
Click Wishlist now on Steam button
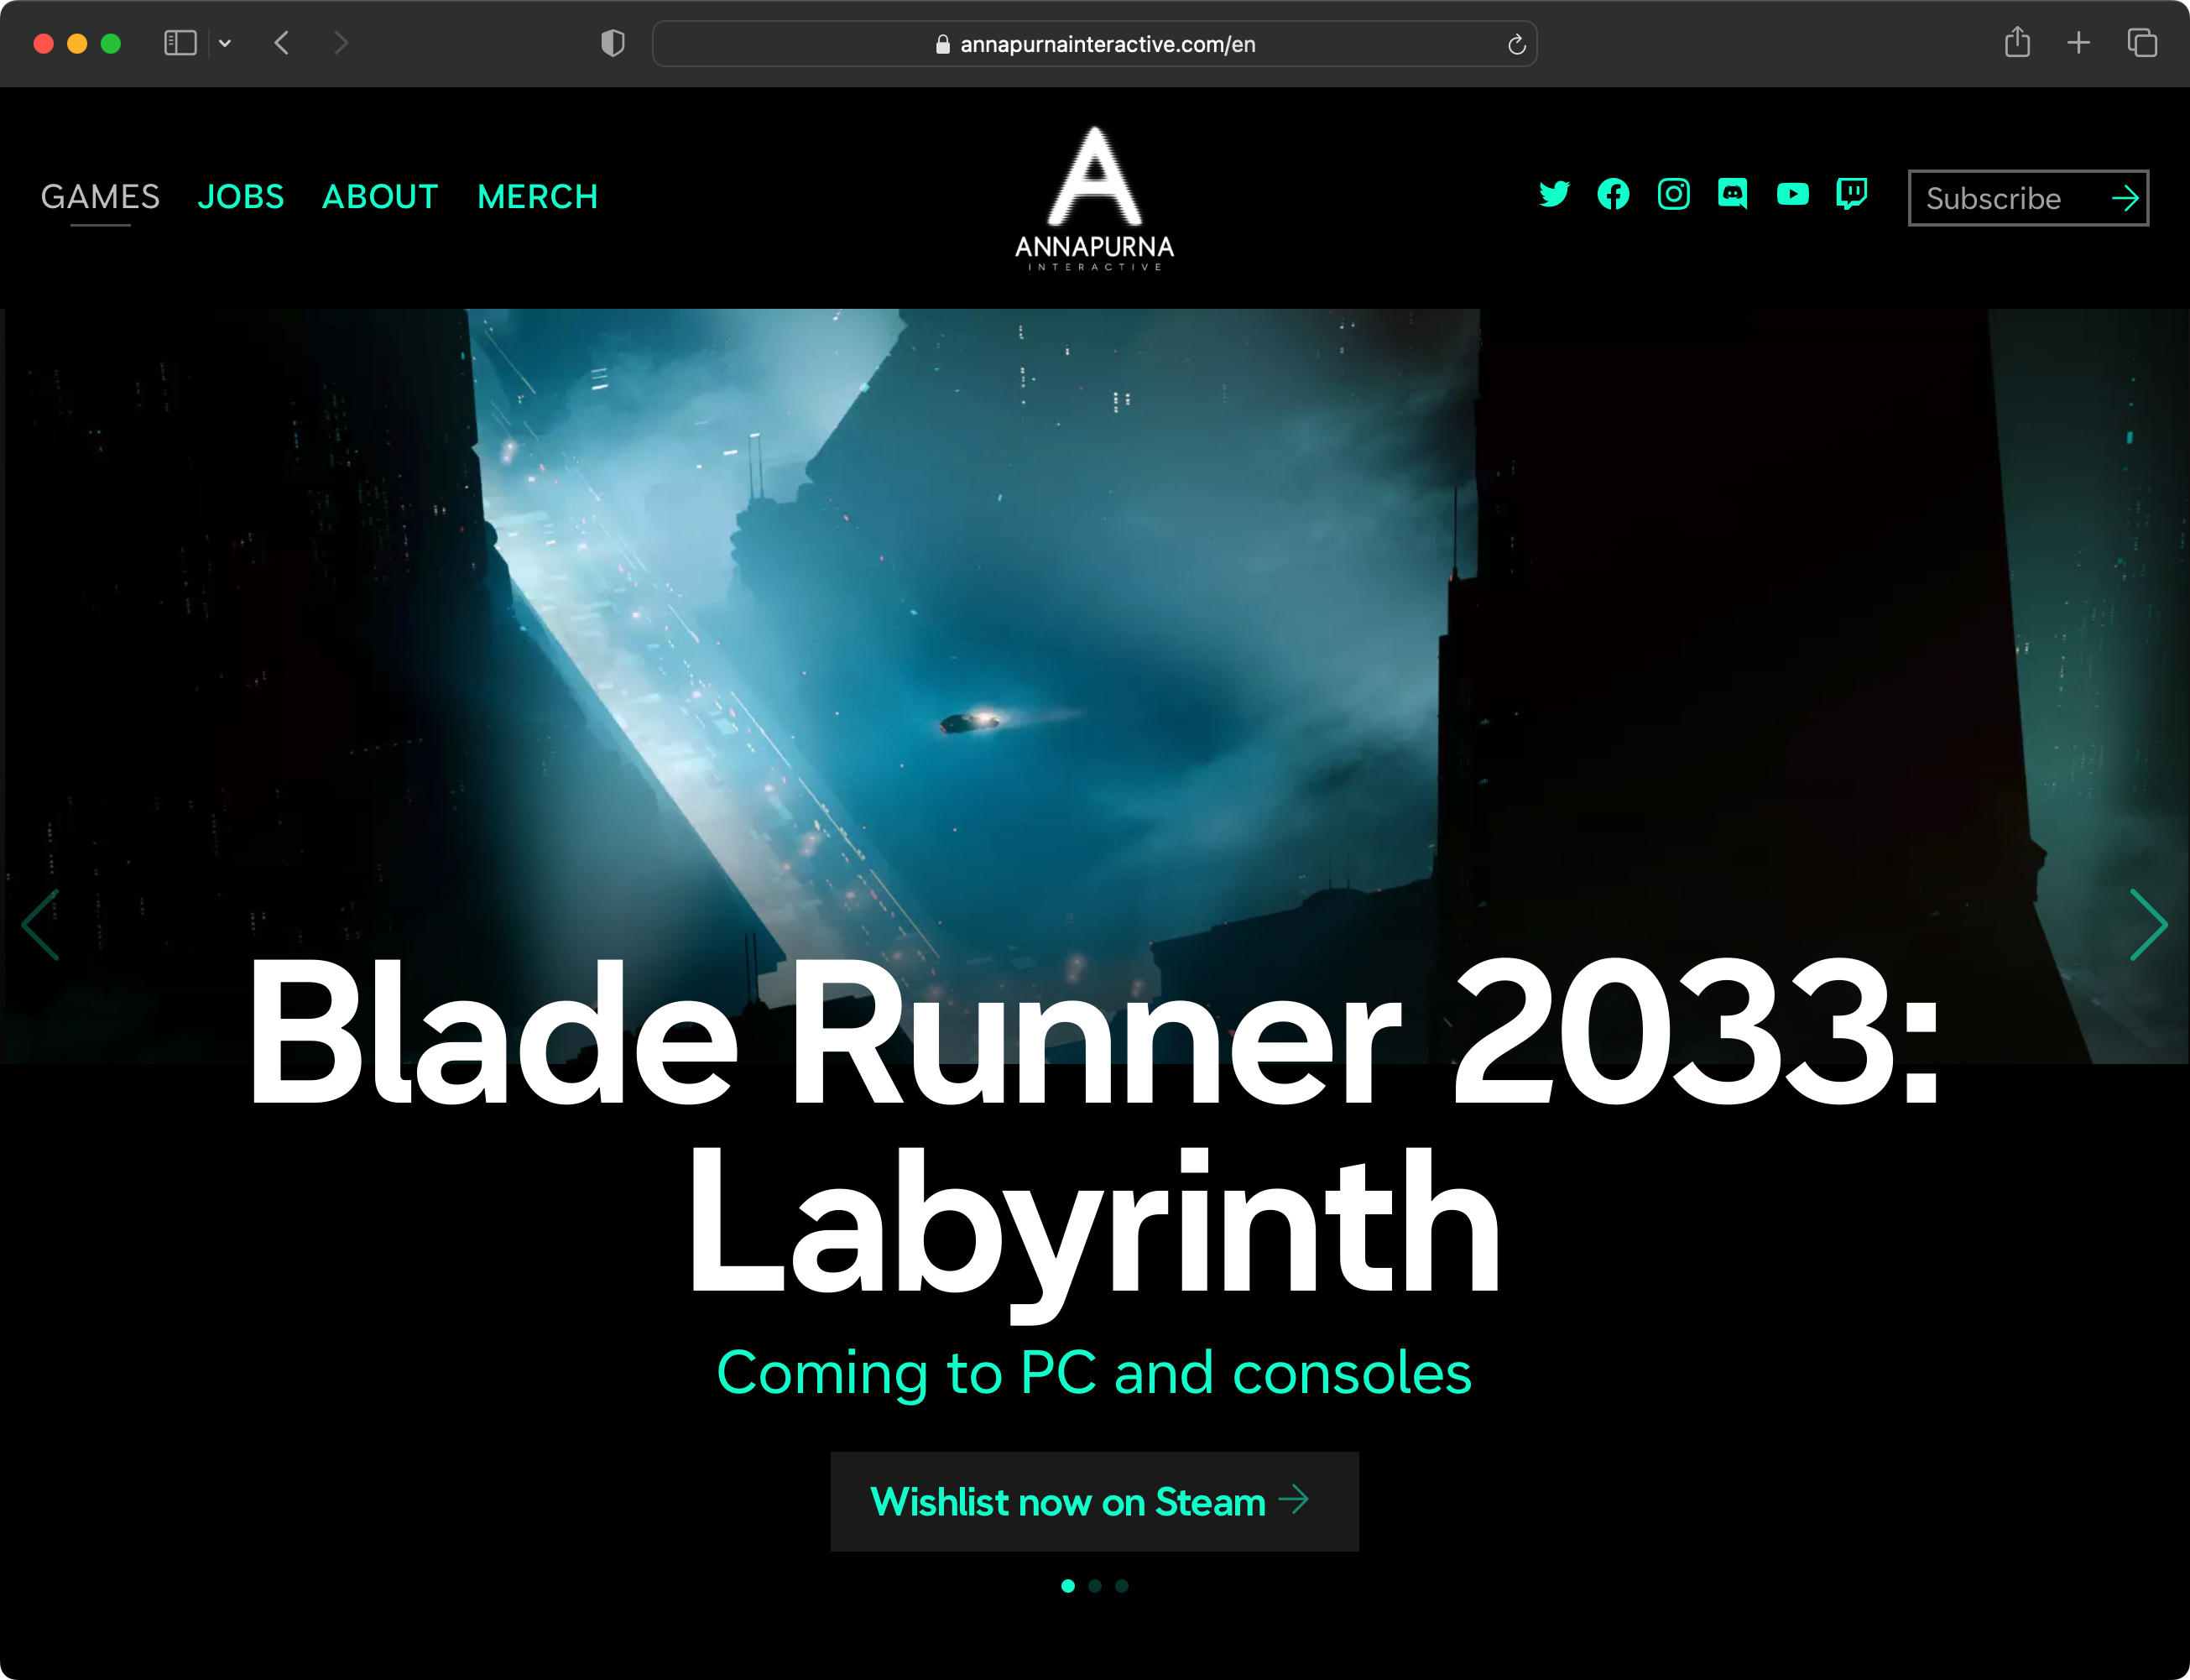pos(1095,1502)
